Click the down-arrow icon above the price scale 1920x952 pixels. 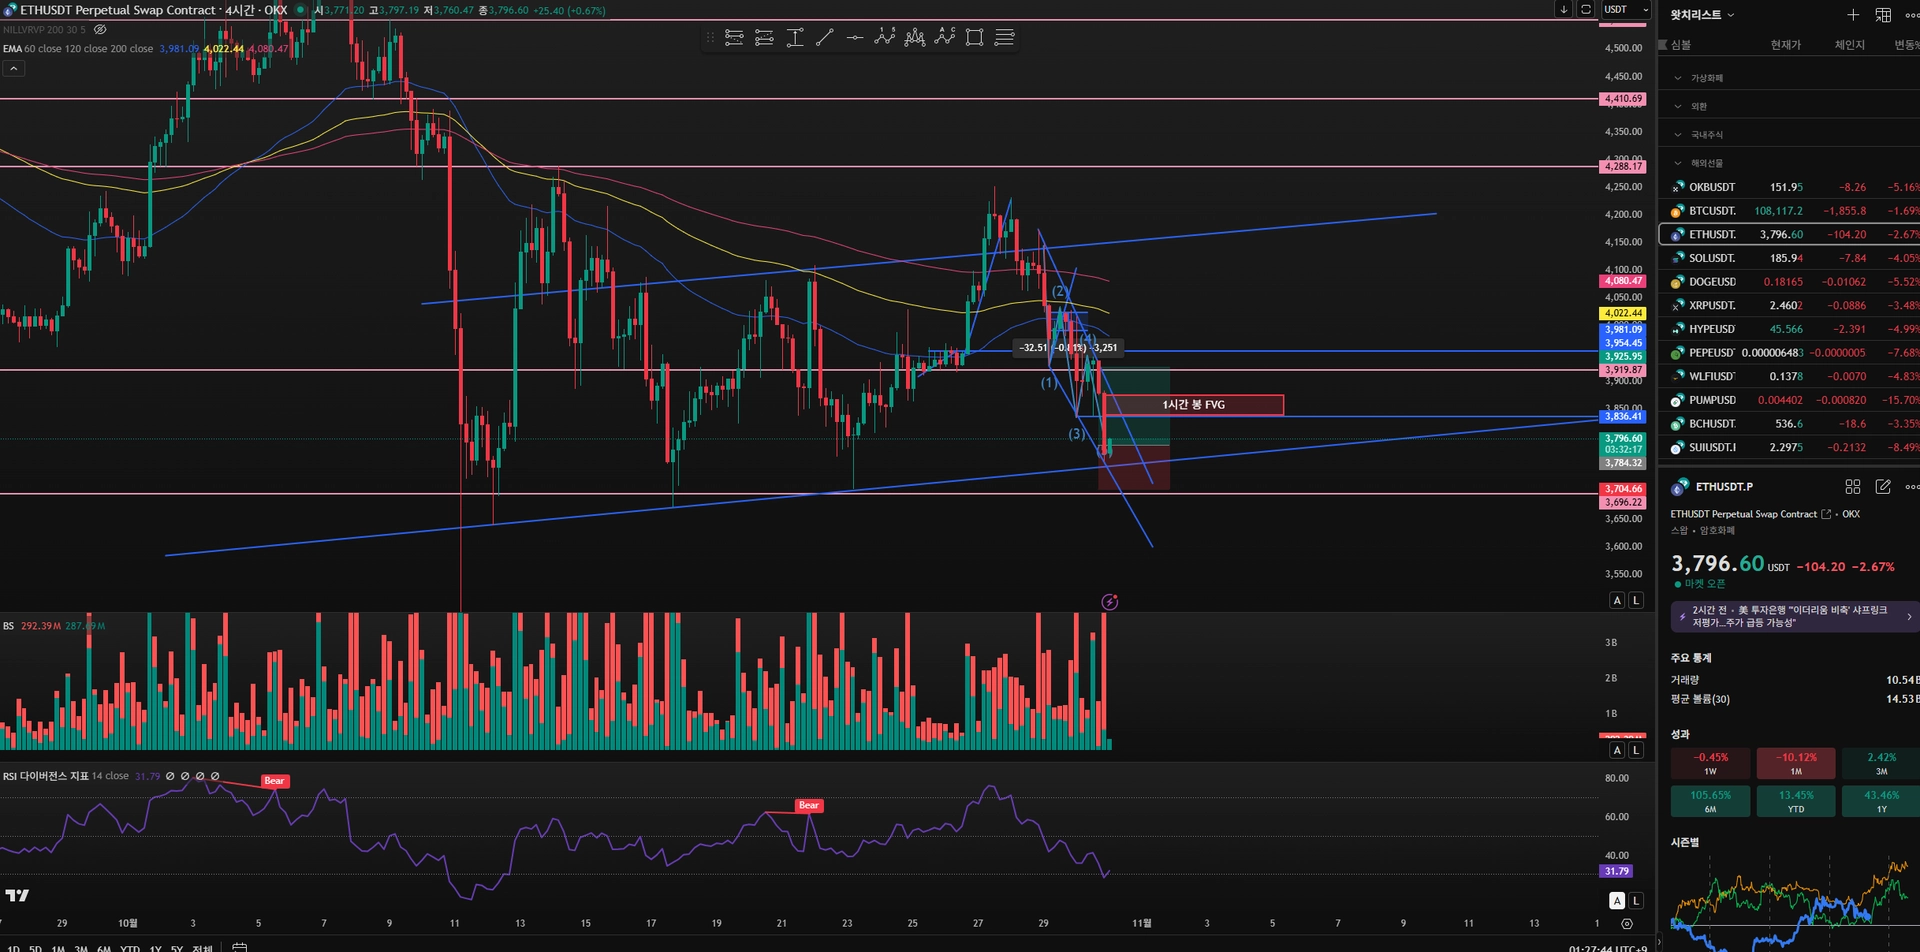point(1563,9)
